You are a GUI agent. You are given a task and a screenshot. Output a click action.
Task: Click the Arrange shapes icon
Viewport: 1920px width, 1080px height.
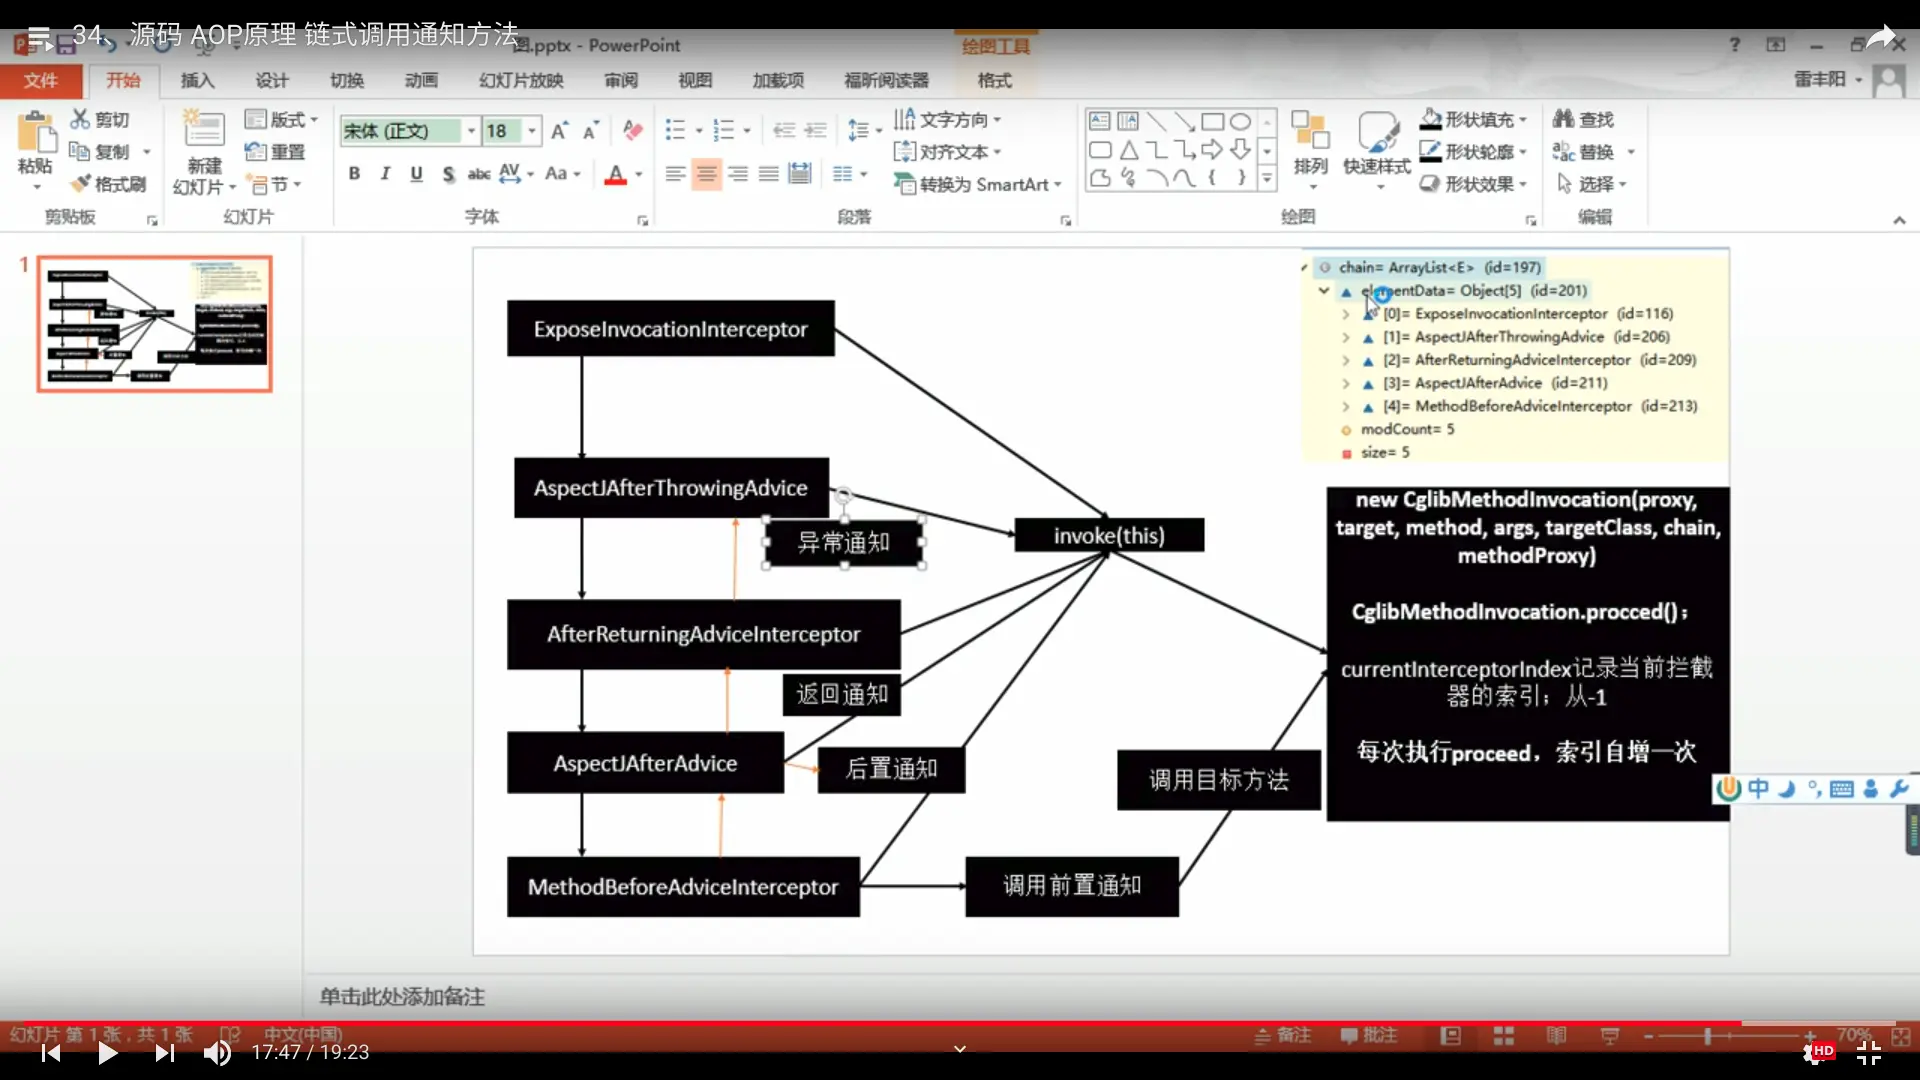coord(1310,132)
